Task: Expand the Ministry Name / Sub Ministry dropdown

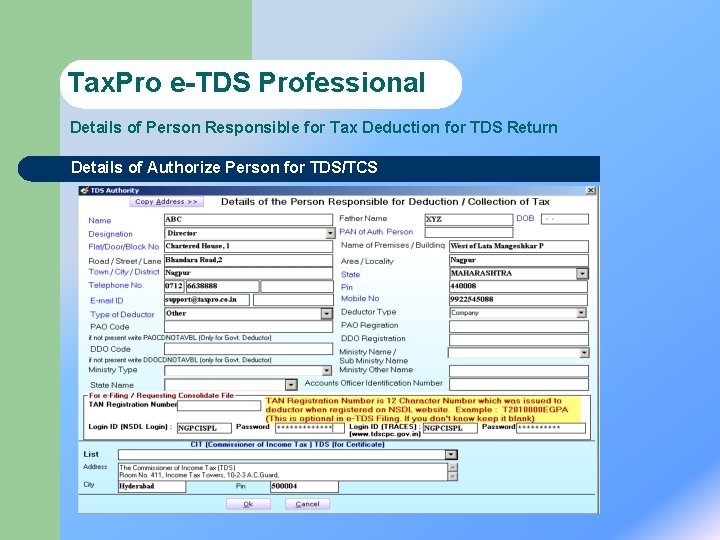Action: coord(584,353)
